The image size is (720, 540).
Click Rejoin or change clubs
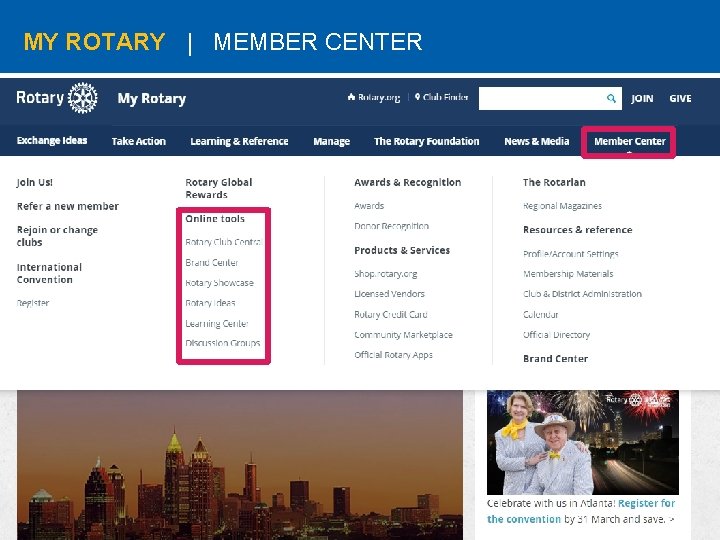point(57,236)
